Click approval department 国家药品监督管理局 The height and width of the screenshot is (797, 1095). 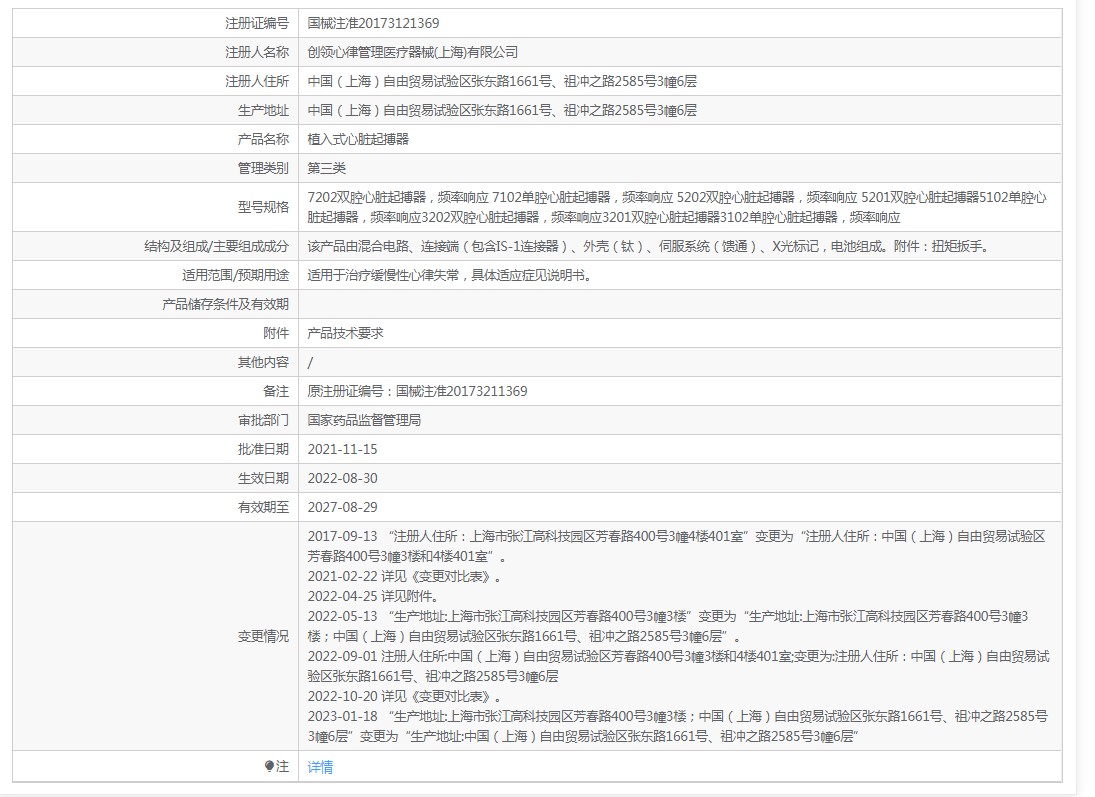point(365,421)
